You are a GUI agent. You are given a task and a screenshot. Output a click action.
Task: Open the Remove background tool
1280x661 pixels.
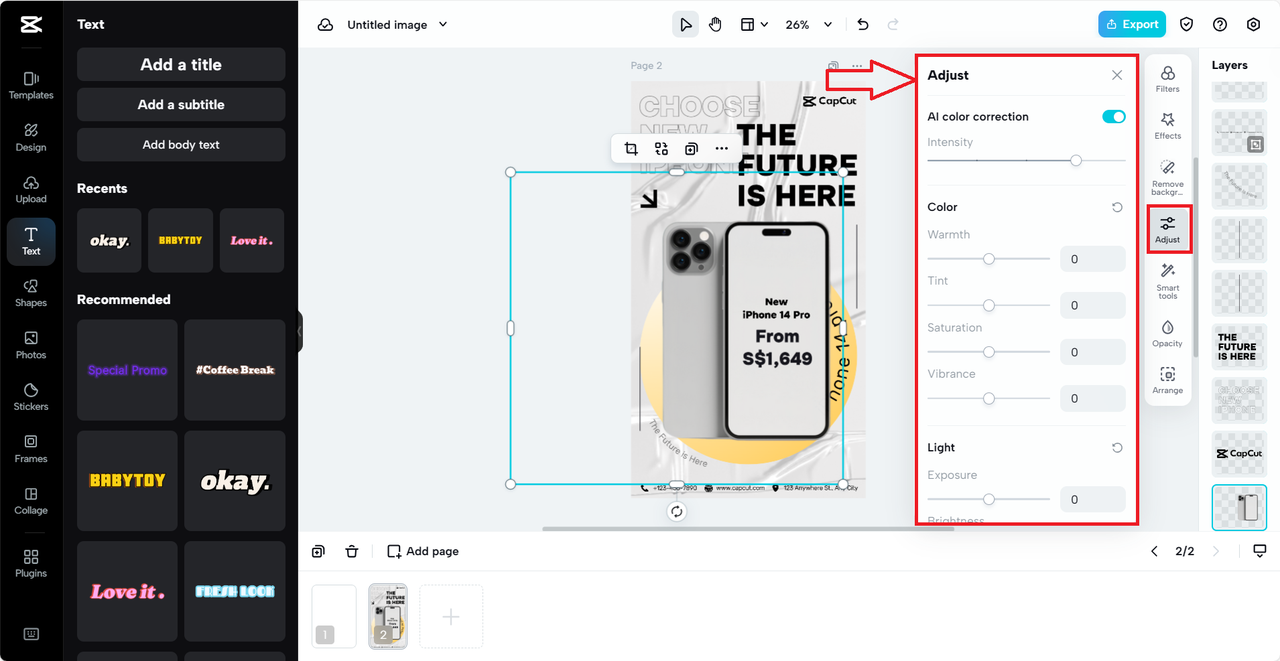pyautogui.click(x=1167, y=178)
